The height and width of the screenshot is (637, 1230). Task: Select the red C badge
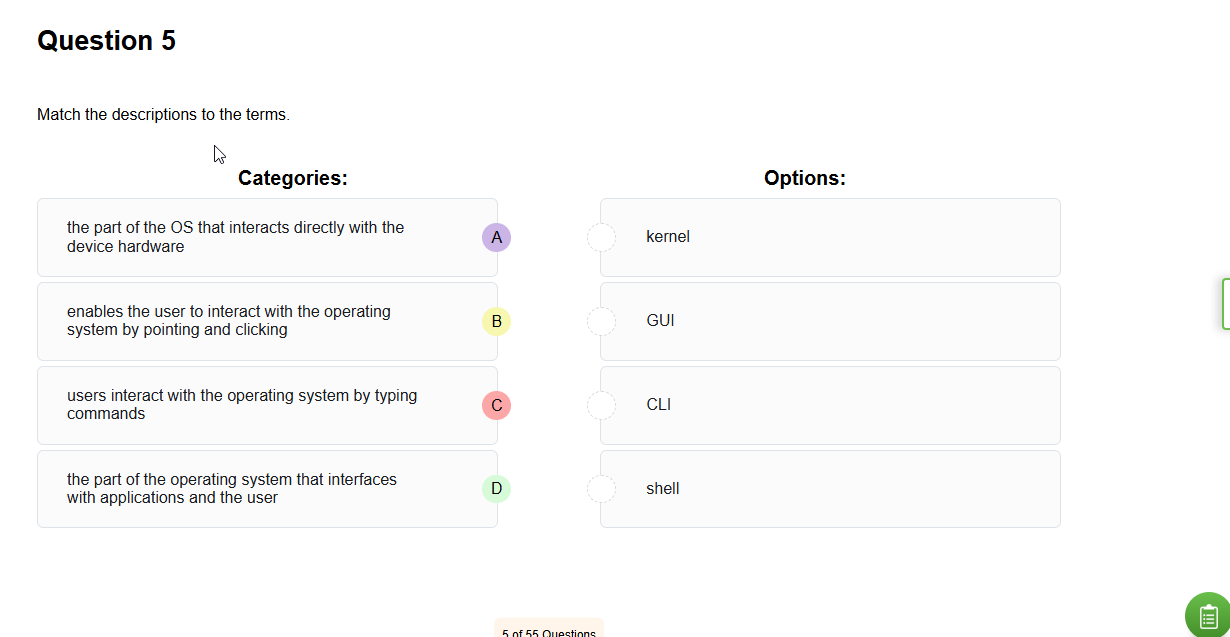pos(496,405)
